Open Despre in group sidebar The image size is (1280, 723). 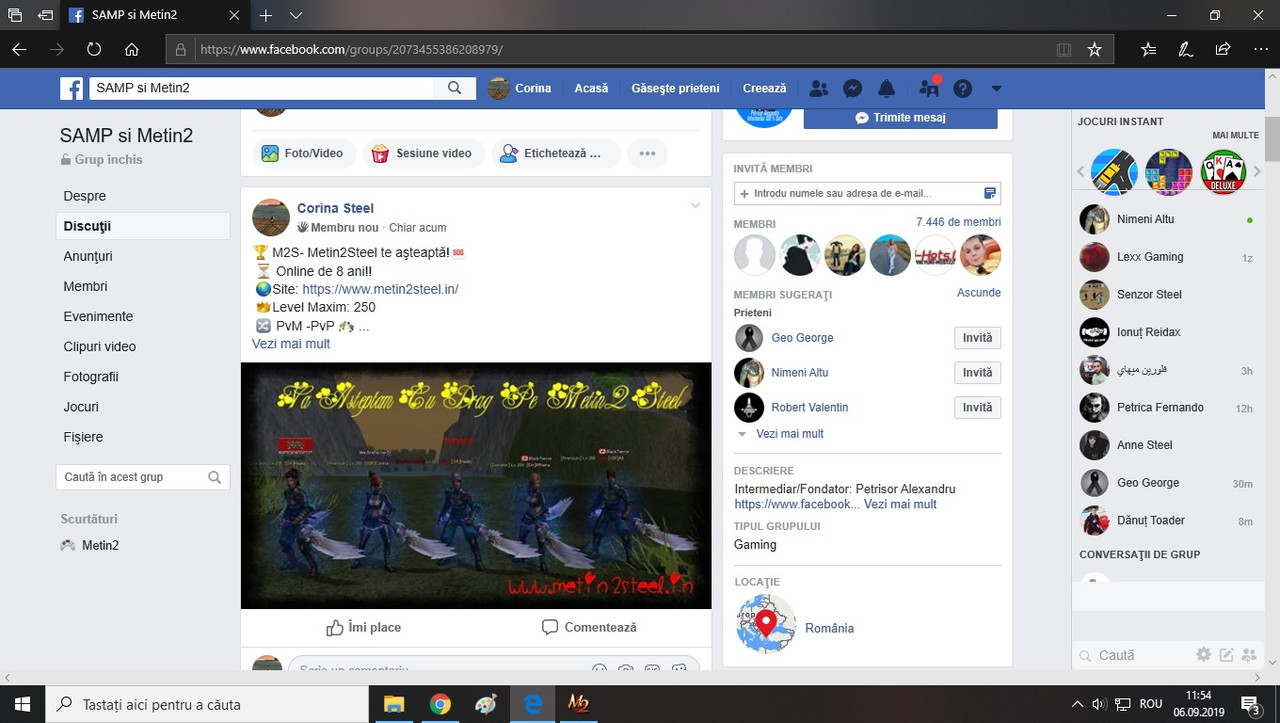(x=85, y=196)
